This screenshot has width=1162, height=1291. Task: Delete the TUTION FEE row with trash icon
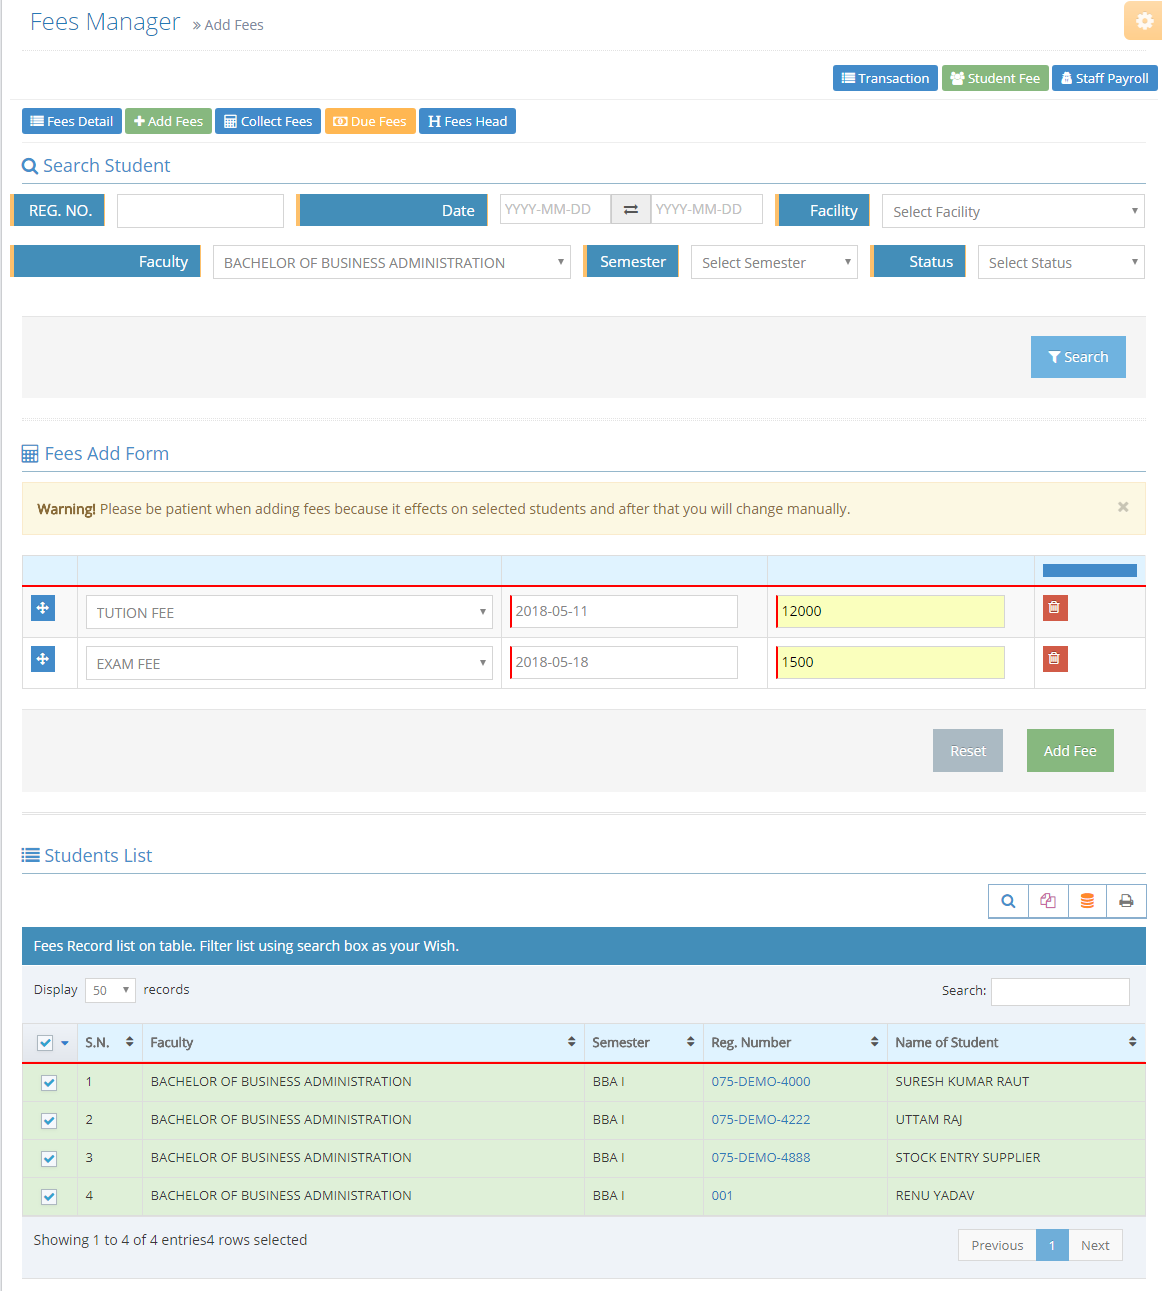point(1055,608)
